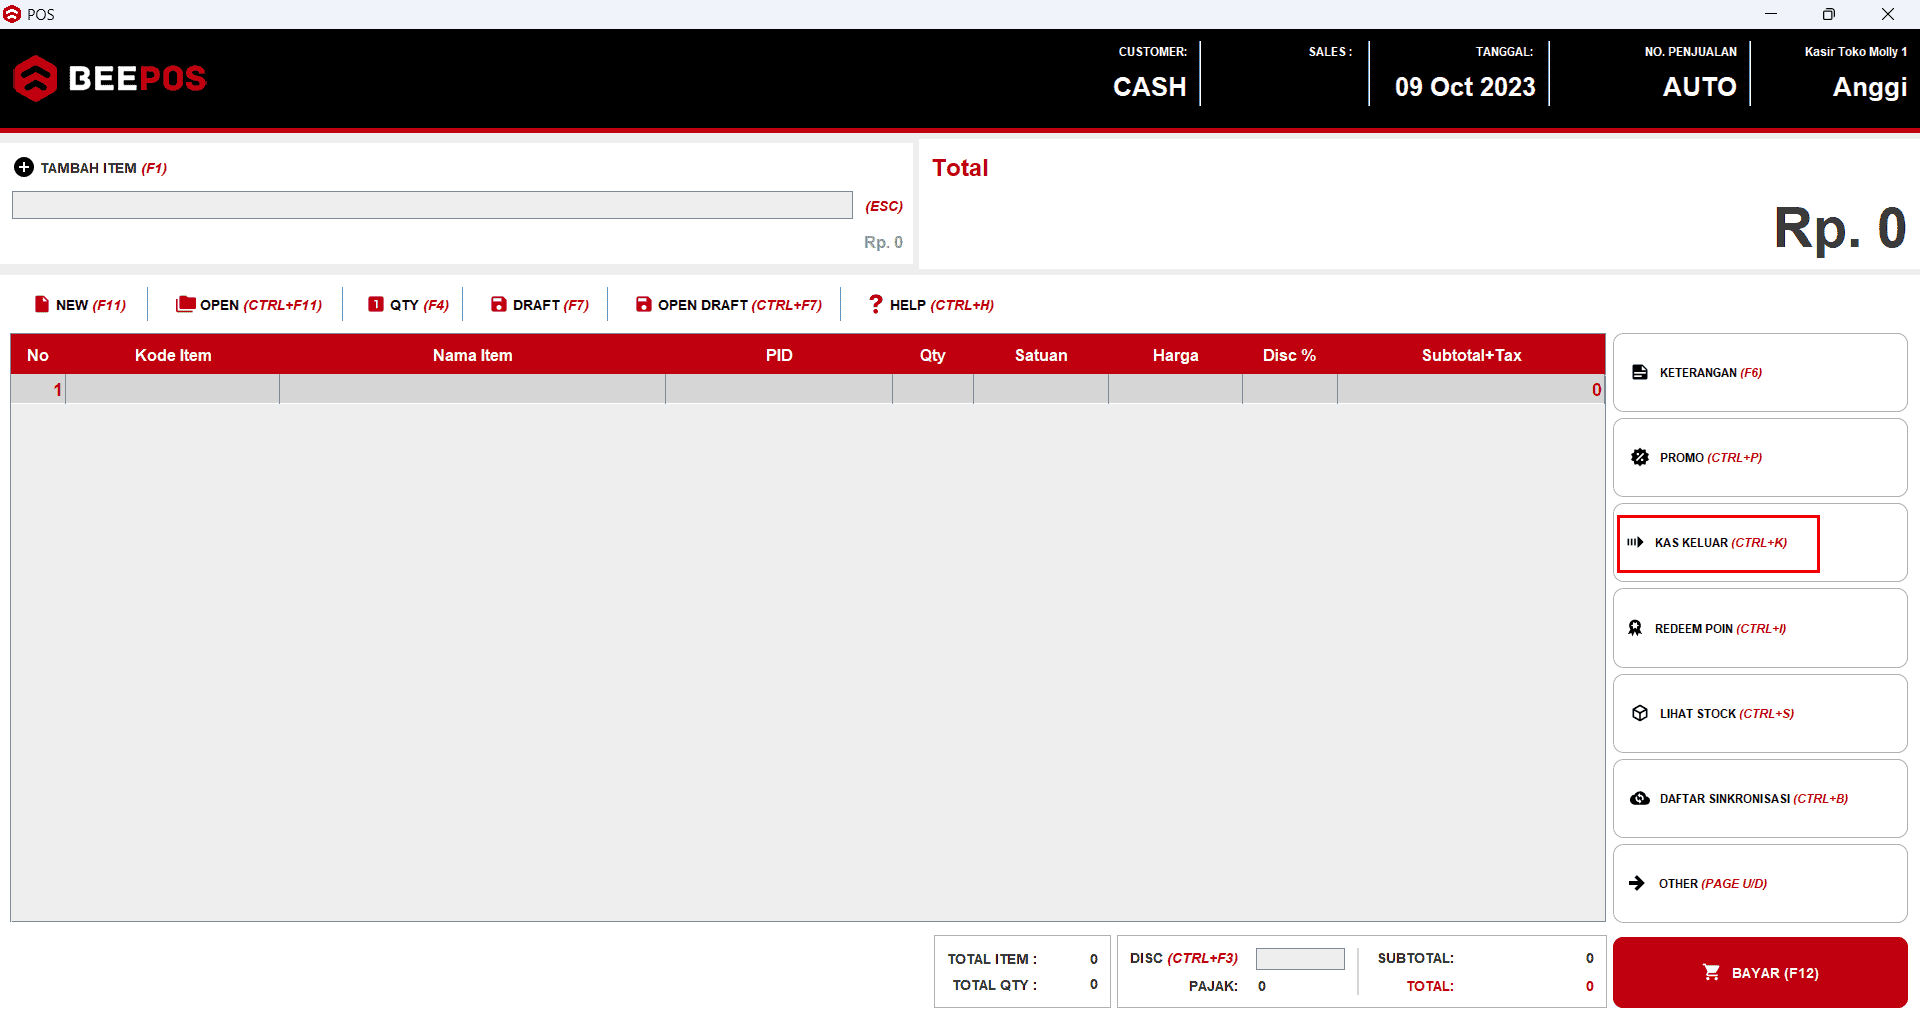Screen dimensions: 1920x1020
Task: Click the TOTAL ITEM : label
Action: point(992,959)
